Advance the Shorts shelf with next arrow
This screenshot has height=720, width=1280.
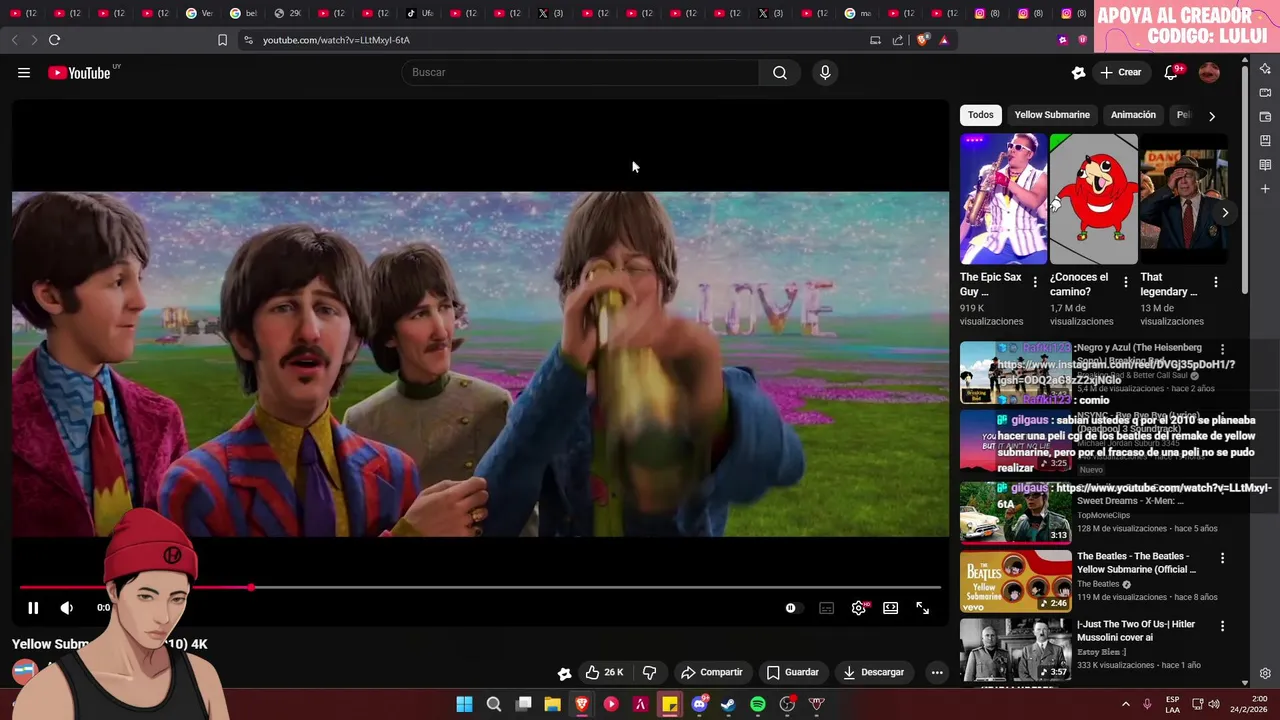coord(1225,212)
